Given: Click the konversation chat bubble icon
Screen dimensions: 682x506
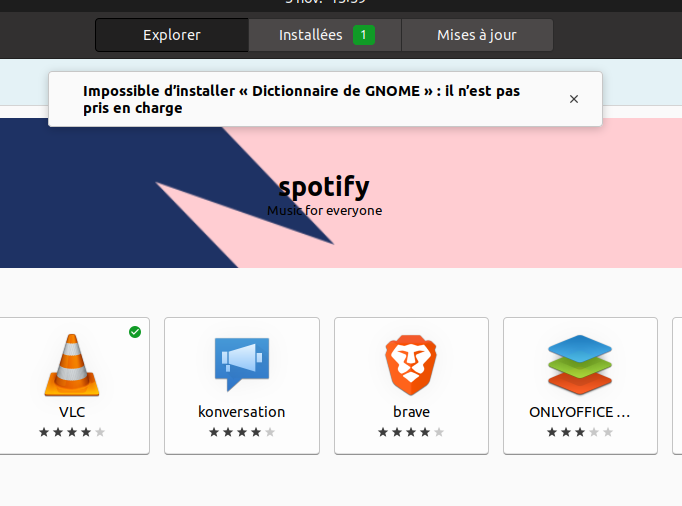Looking at the screenshot, I should [241, 364].
